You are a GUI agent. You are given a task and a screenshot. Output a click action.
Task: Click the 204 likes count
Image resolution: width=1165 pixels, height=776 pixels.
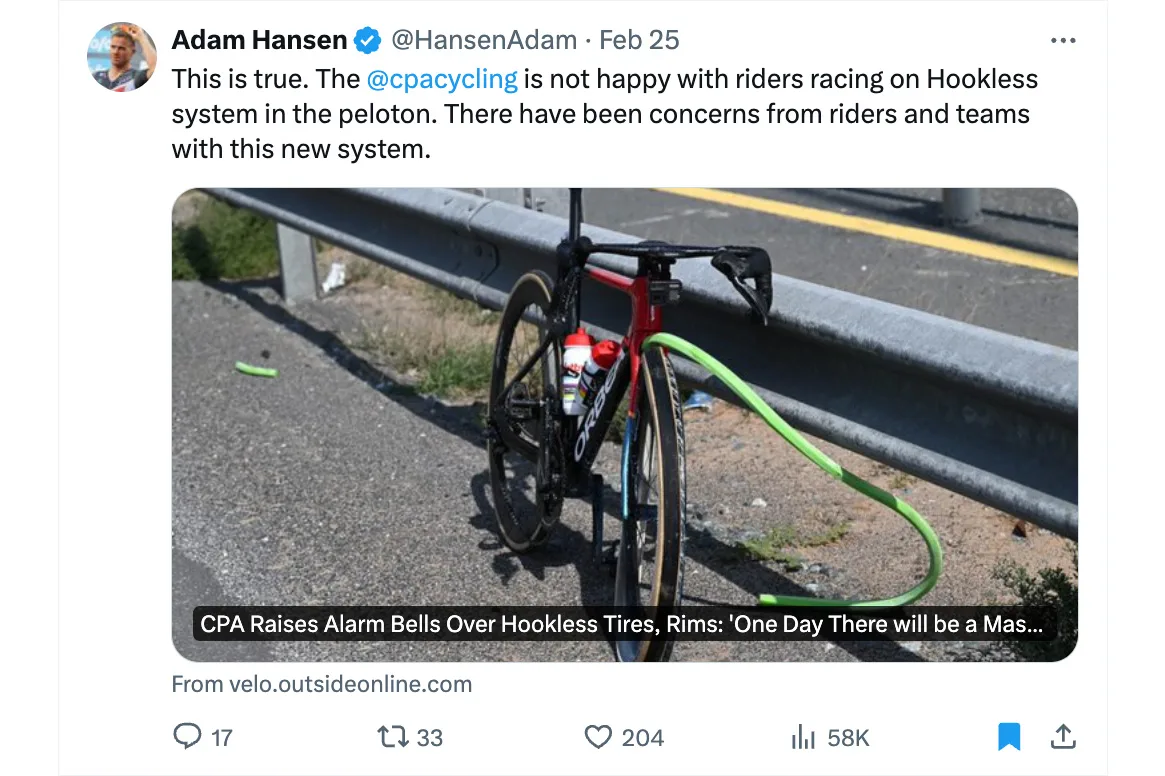pos(642,738)
